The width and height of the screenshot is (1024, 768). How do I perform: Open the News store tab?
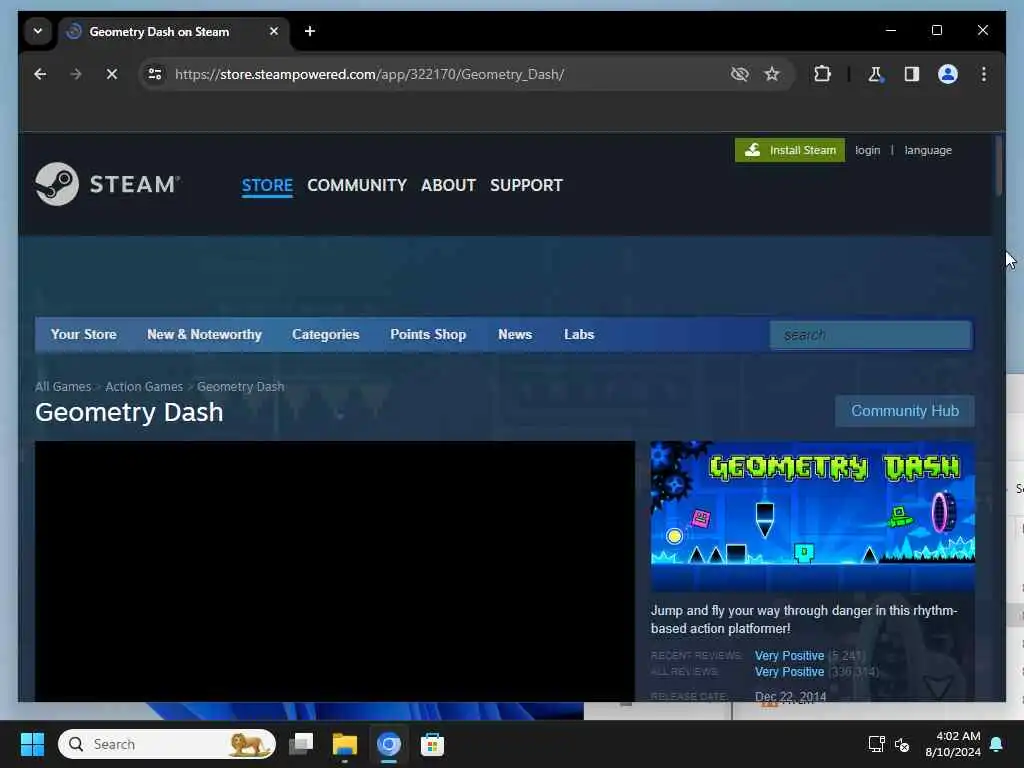[515, 334]
